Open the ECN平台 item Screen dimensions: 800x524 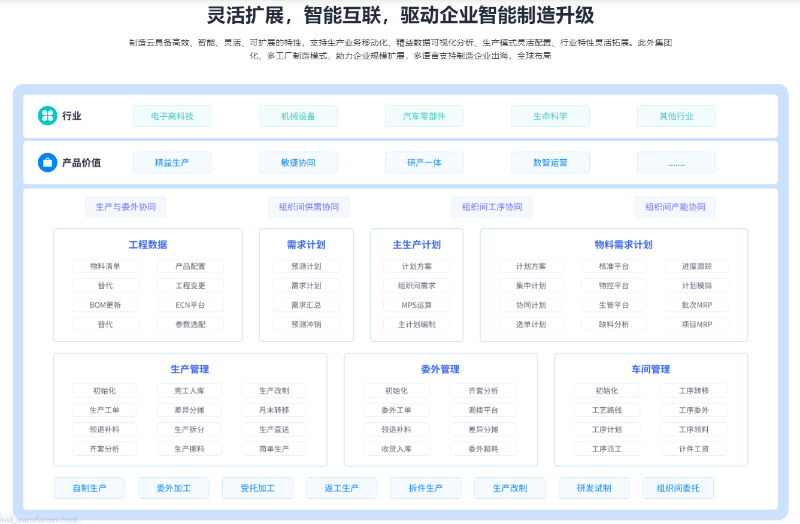[190, 305]
